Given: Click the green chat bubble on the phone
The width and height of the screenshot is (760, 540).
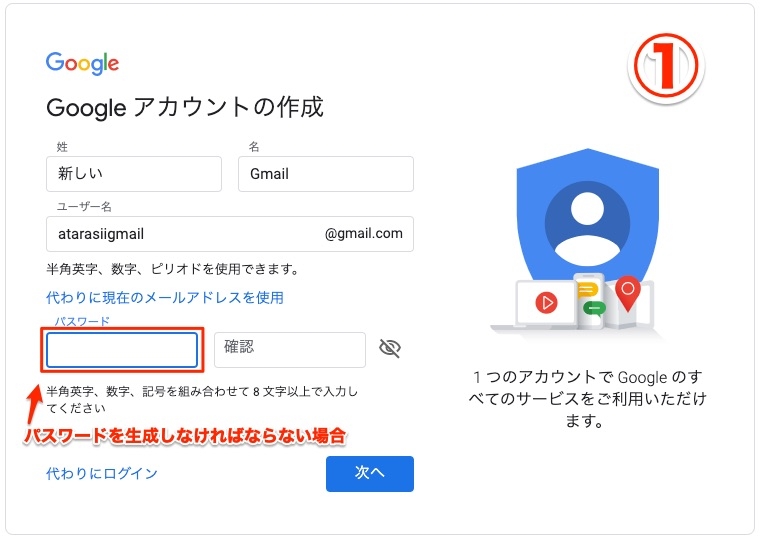Looking at the screenshot, I should click(593, 308).
